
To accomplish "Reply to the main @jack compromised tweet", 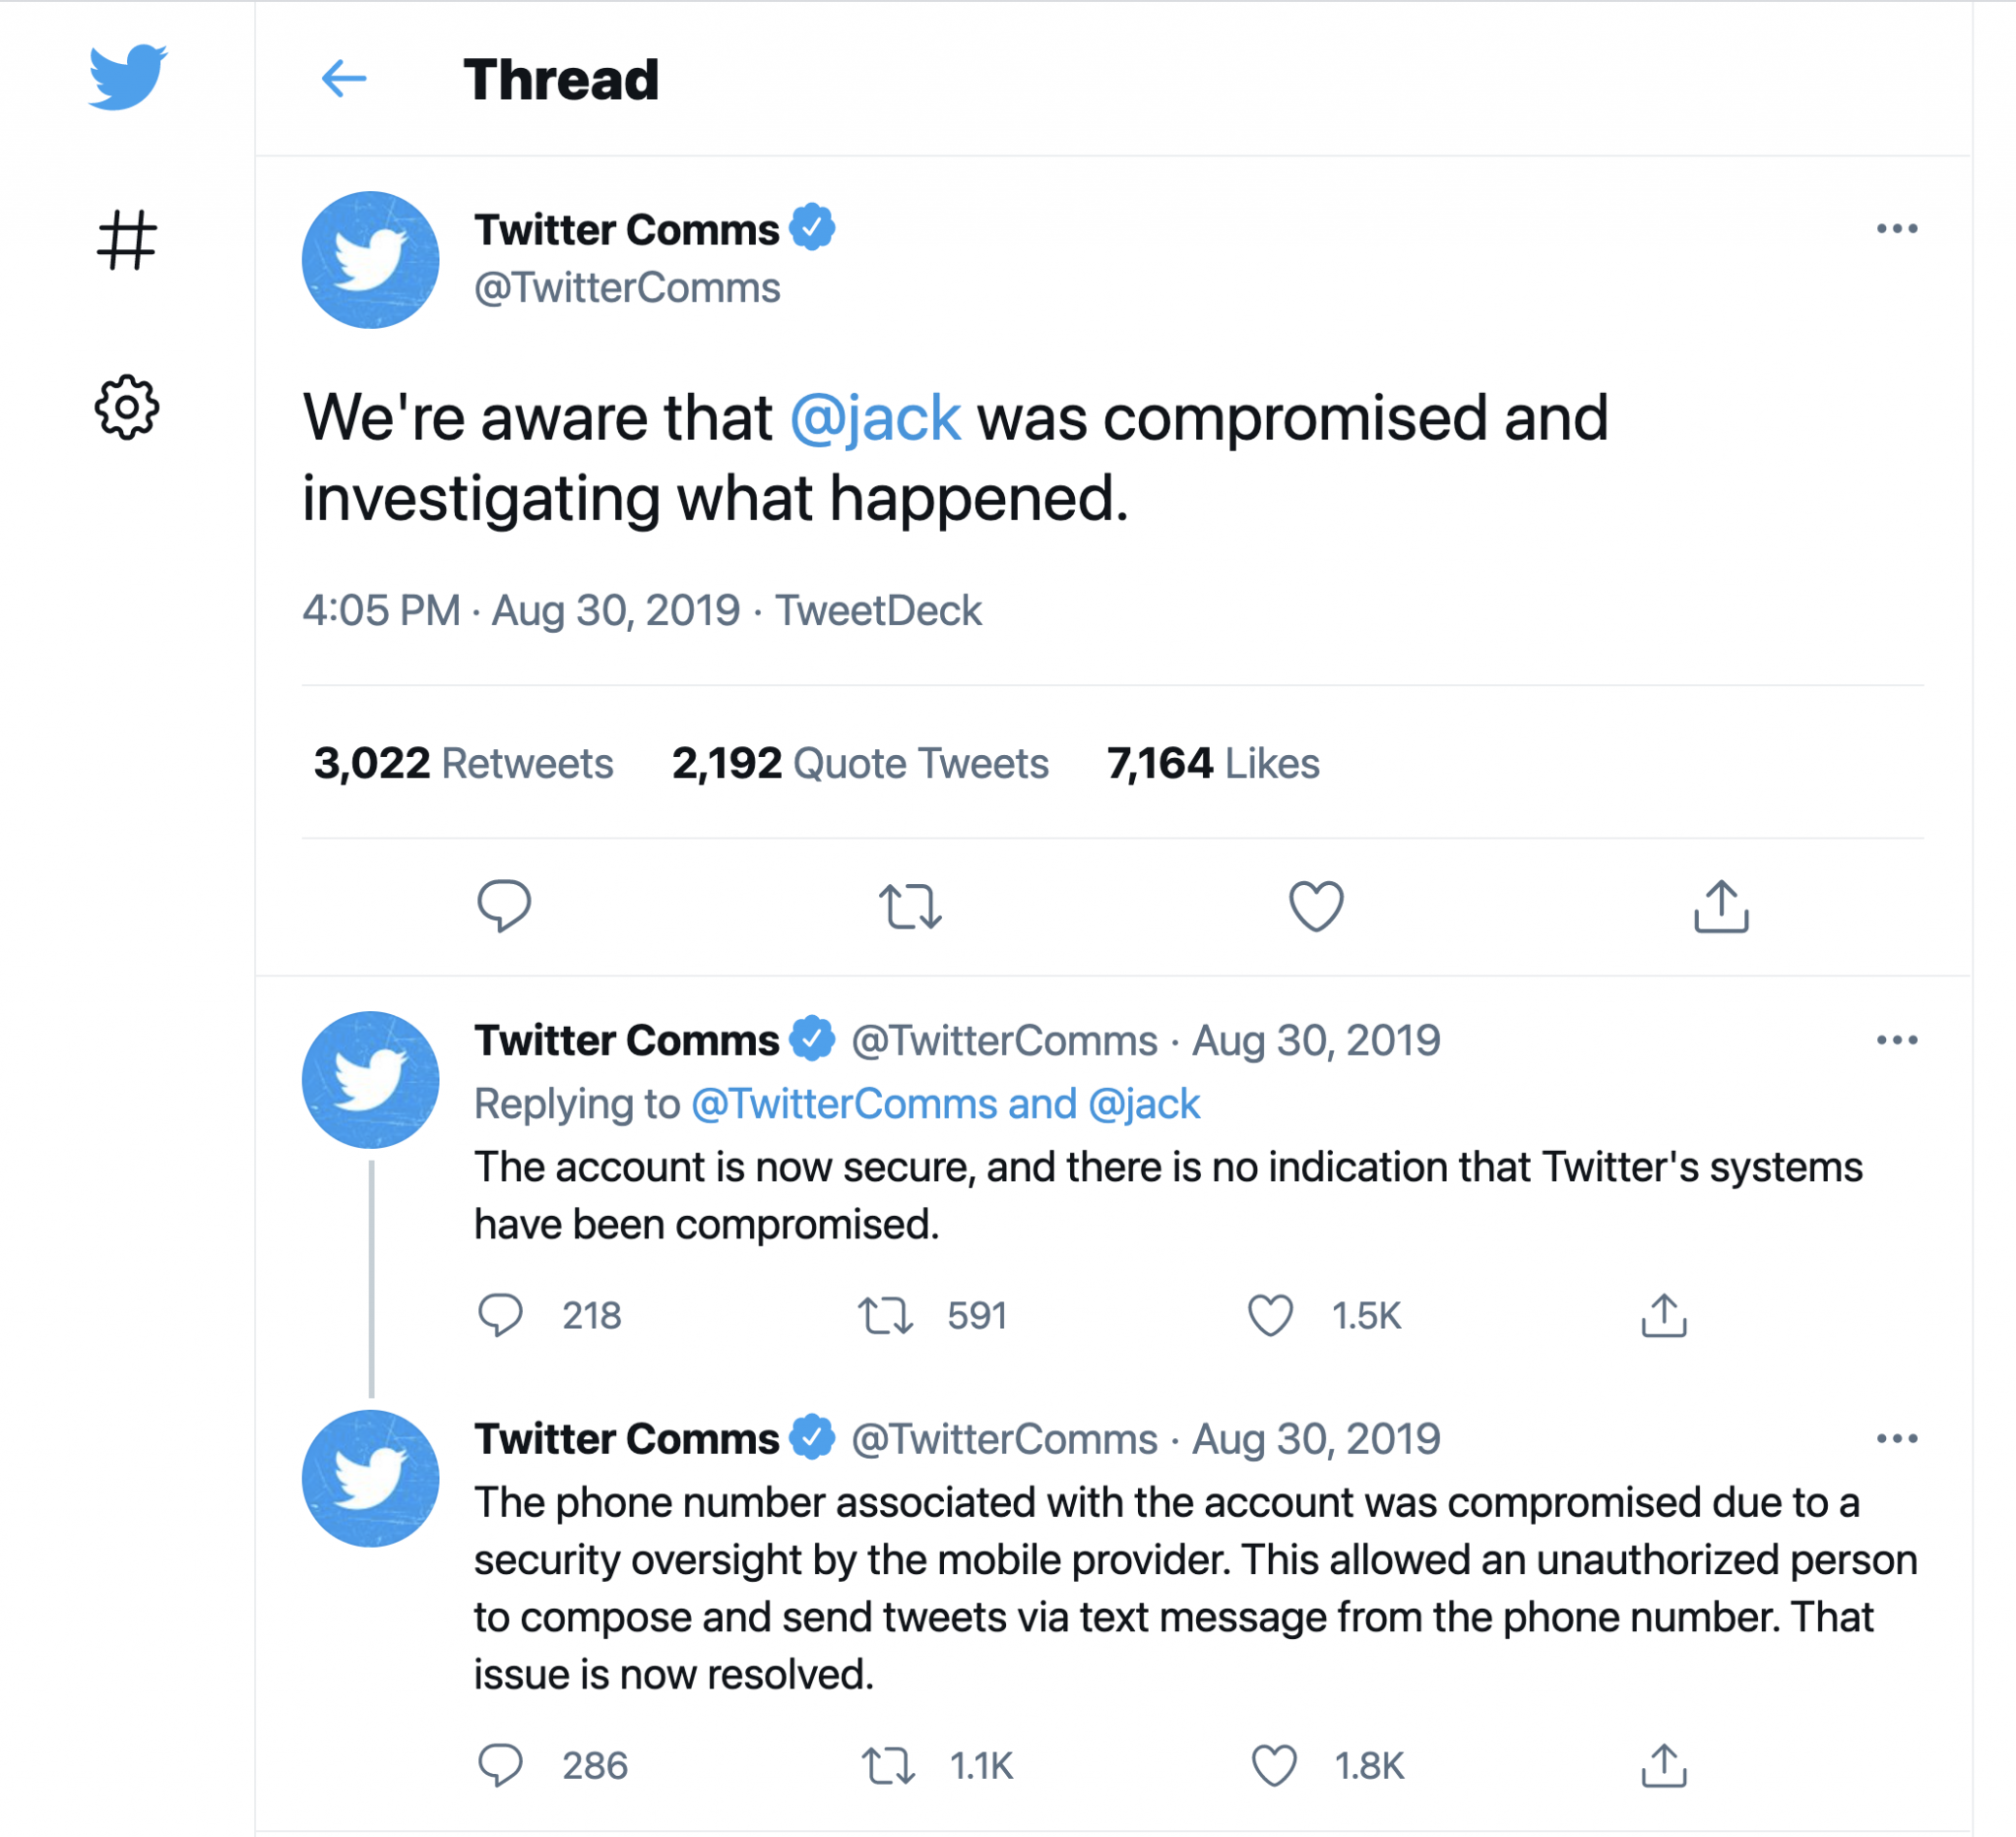I will pyautogui.click(x=504, y=905).
